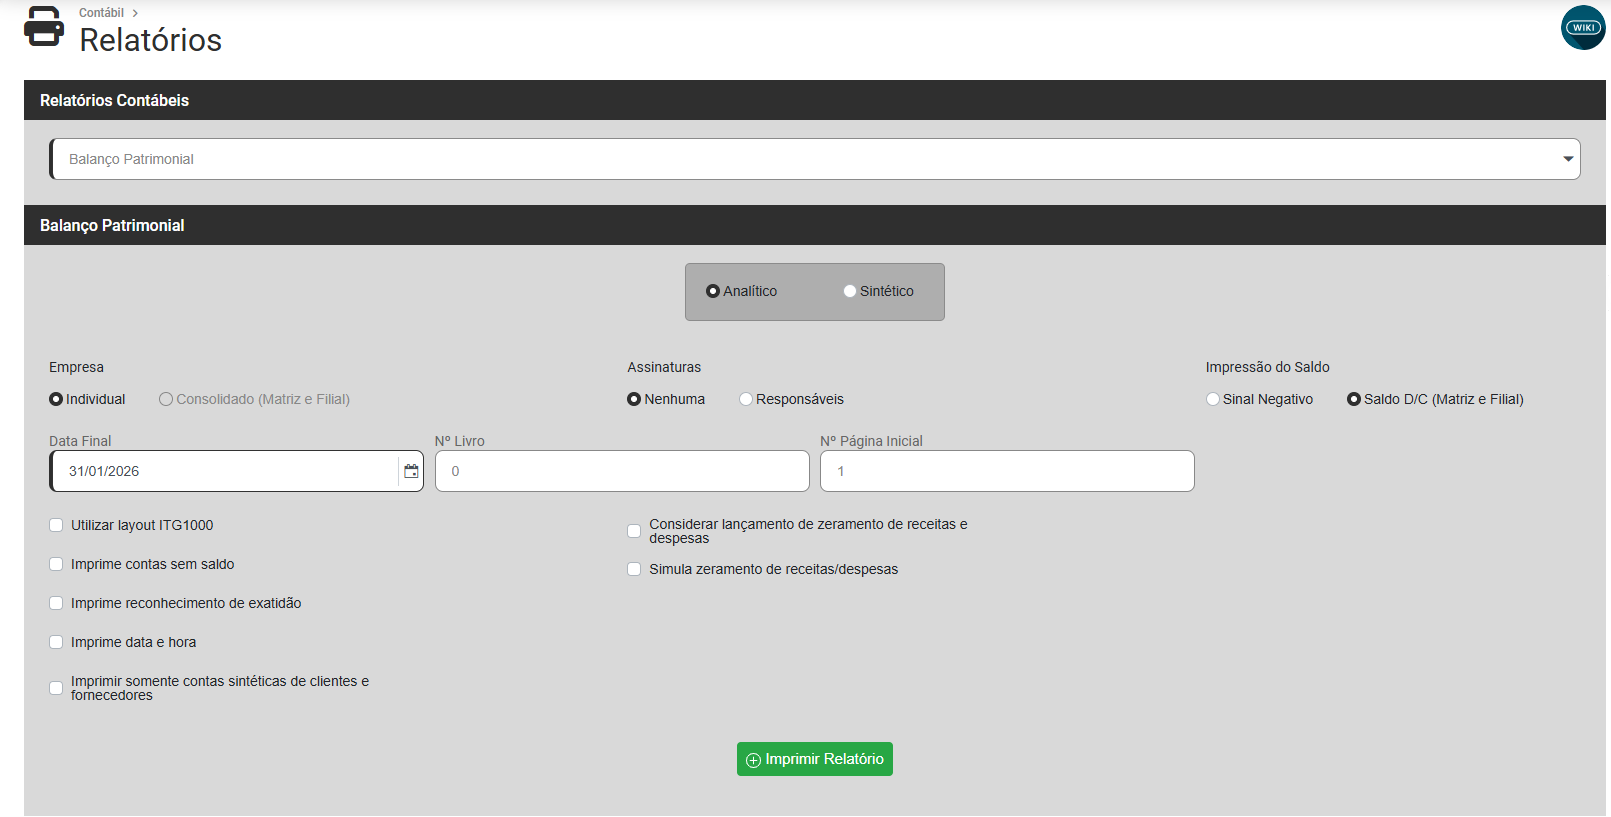
Task: Click the Balanço Patrimonial section header
Action: tap(815, 225)
